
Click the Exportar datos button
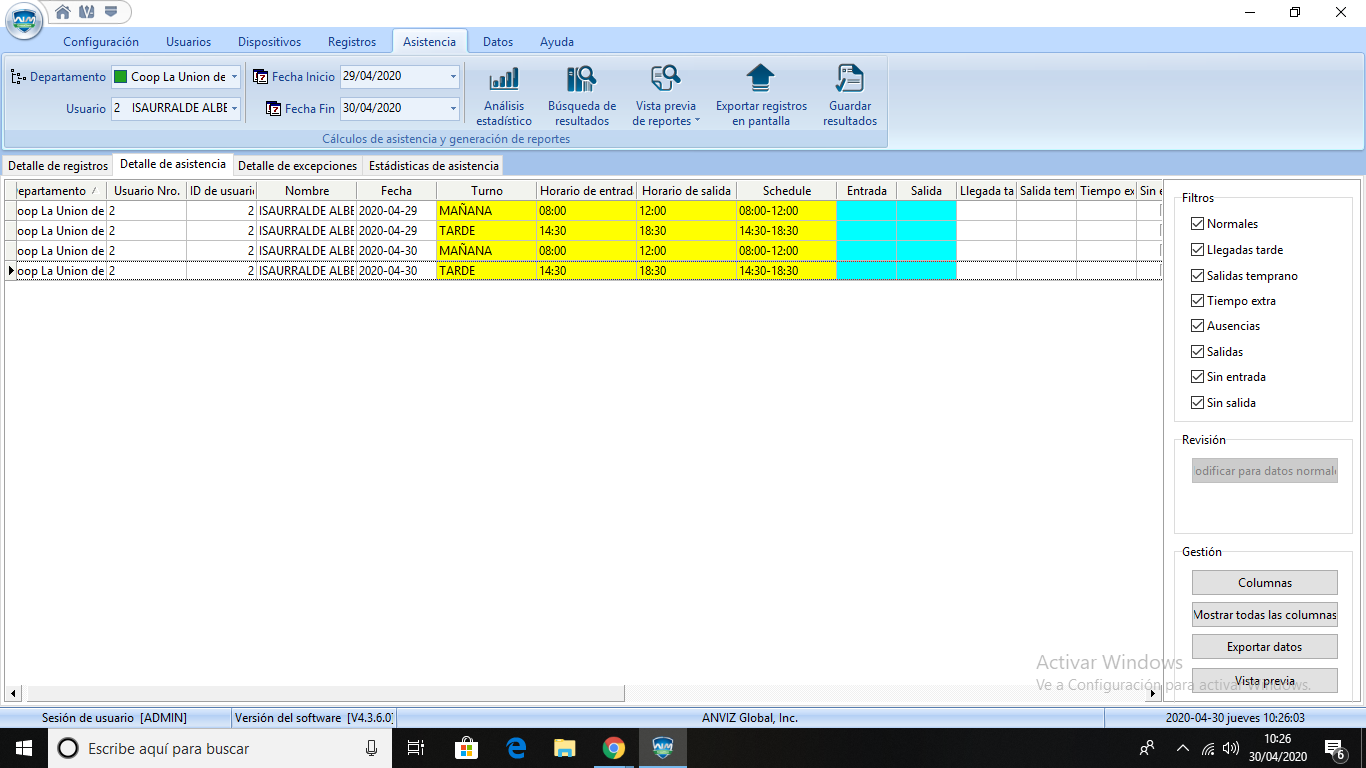1264,647
